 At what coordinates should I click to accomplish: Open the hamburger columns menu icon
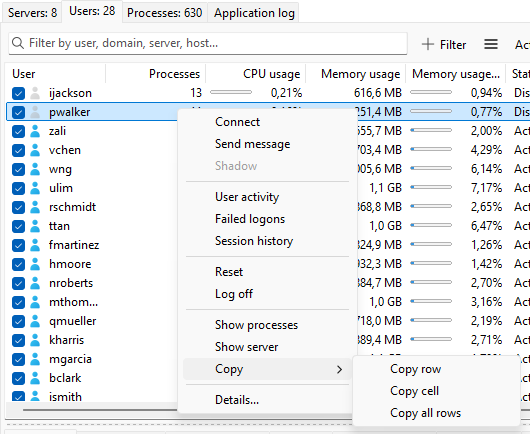click(x=490, y=44)
